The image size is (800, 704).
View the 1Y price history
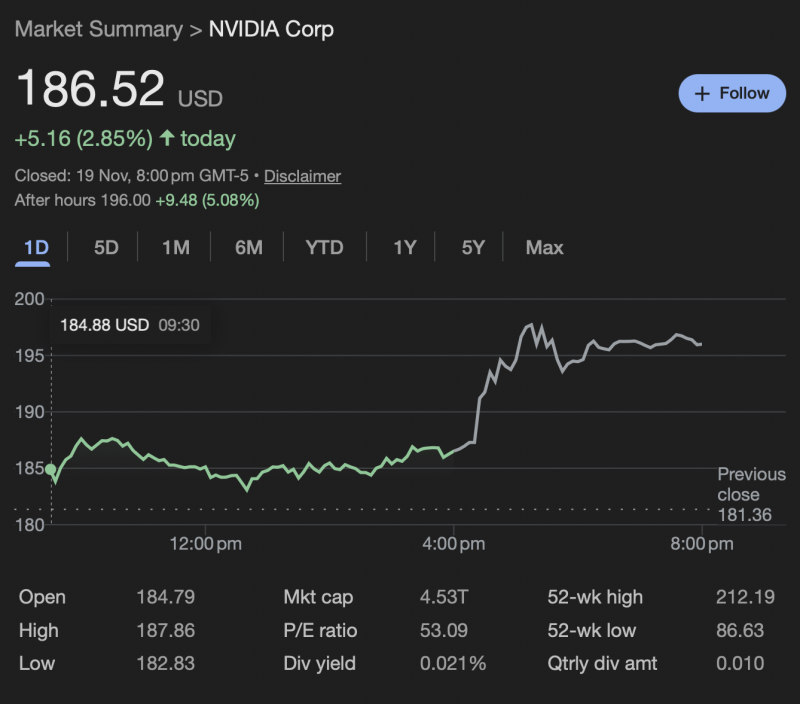(x=404, y=247)
